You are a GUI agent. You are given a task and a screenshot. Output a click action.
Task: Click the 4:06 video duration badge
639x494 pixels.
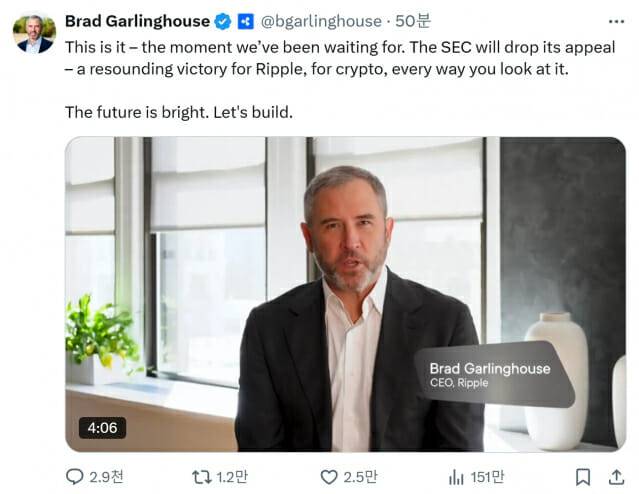pos(102,427)
